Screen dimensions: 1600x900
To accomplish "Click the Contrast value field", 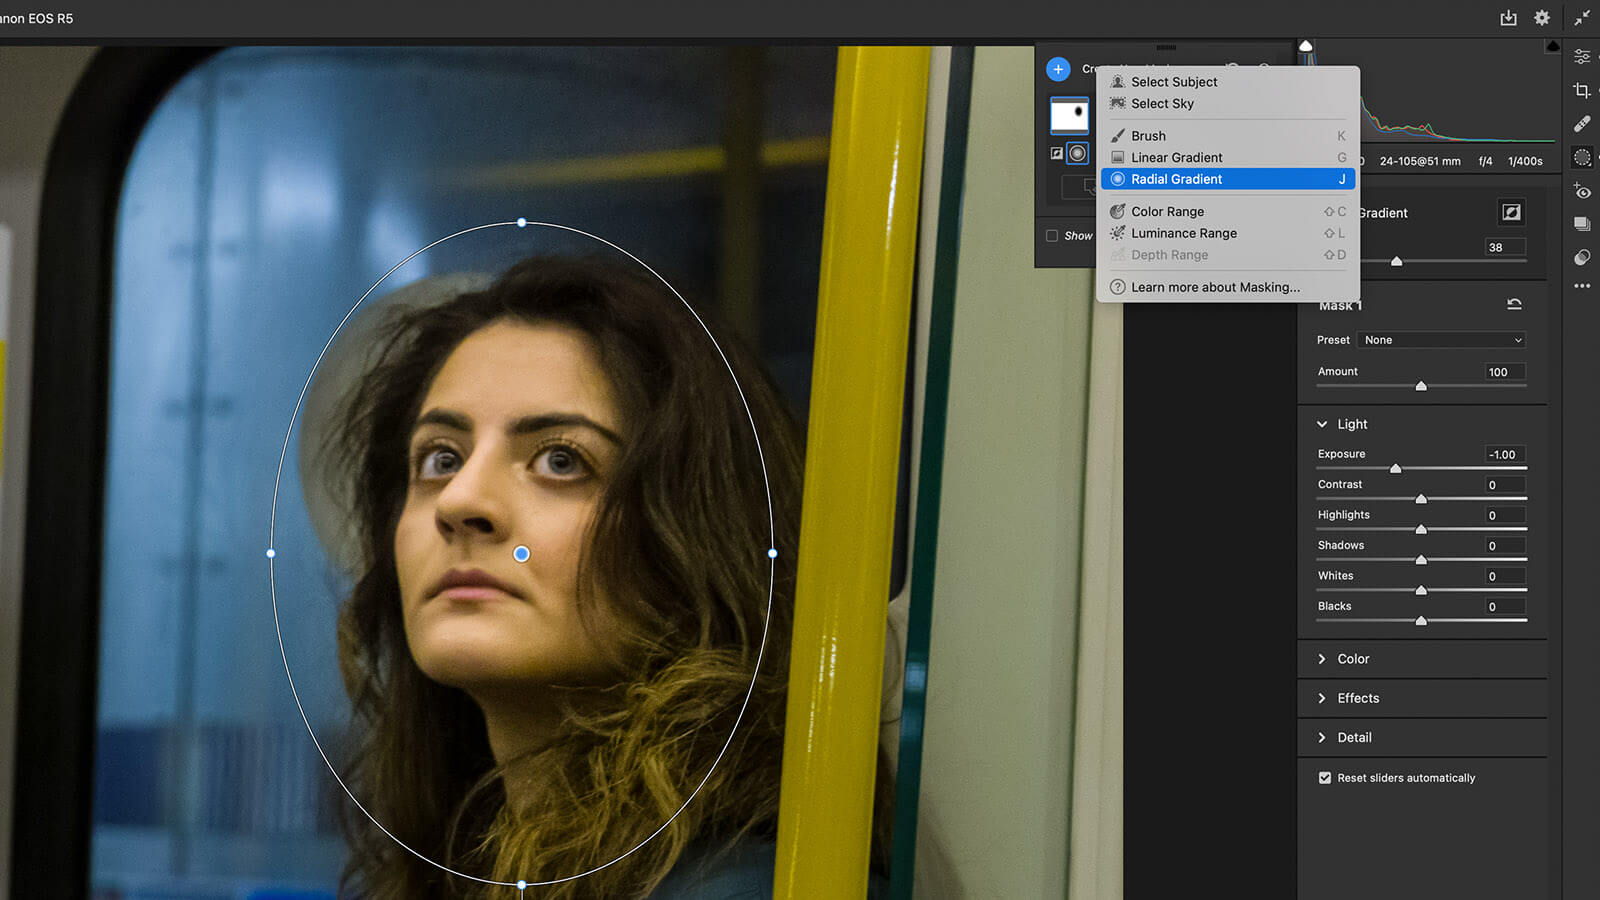I will click(x=1505, y=485).
